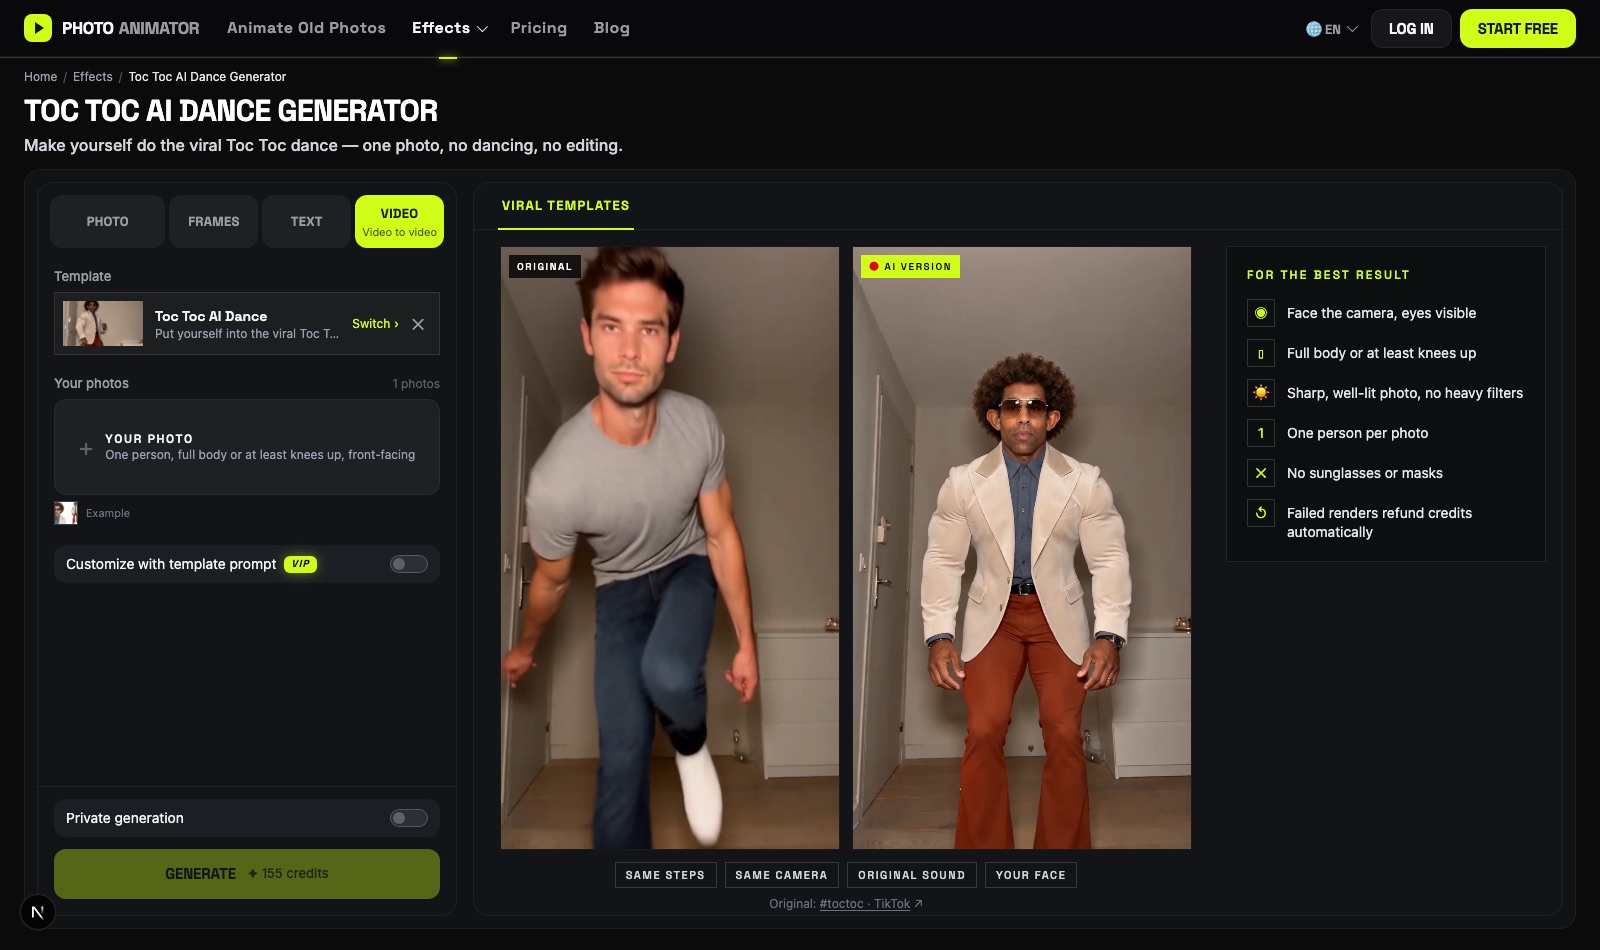The height and width of the screenshot is (950, 1600).
Task: Click the round N badge icon
Action: tap(37, 912)
